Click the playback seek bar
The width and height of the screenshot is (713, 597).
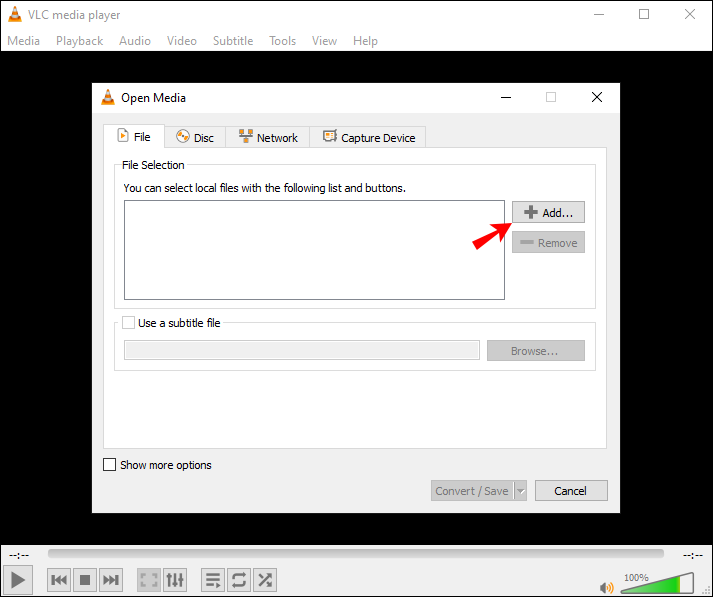pyautogui.click(x=356, y=553)
